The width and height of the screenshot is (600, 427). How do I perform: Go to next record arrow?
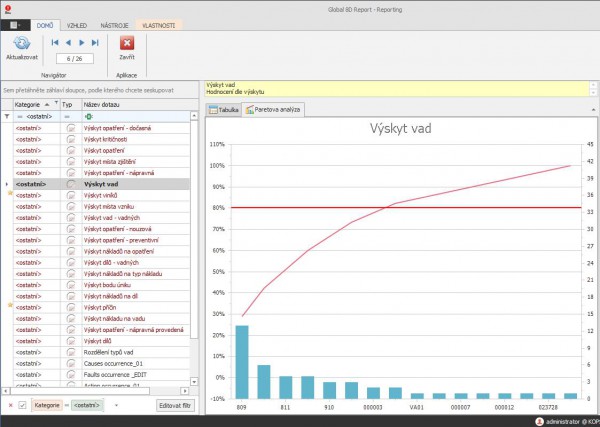pos(82,43)
